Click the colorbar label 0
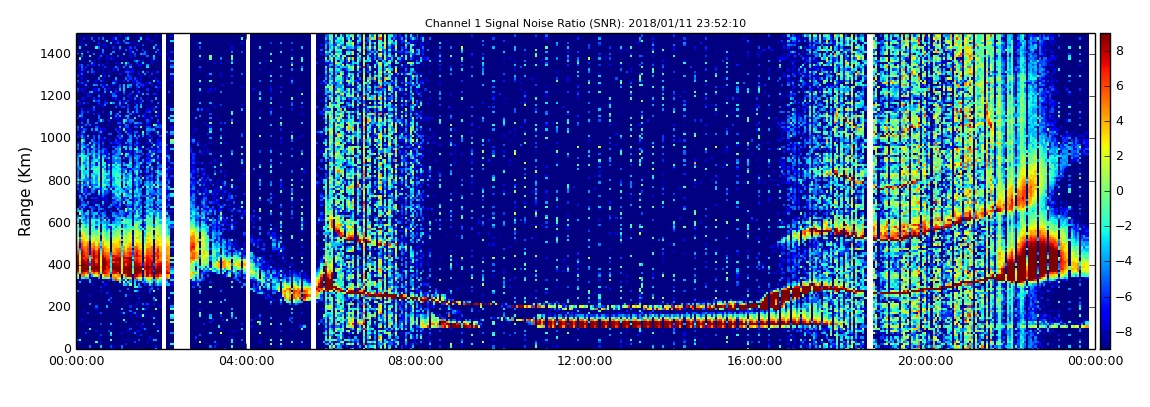Screen dimensions: 1150x407 tap(1120, 191)
